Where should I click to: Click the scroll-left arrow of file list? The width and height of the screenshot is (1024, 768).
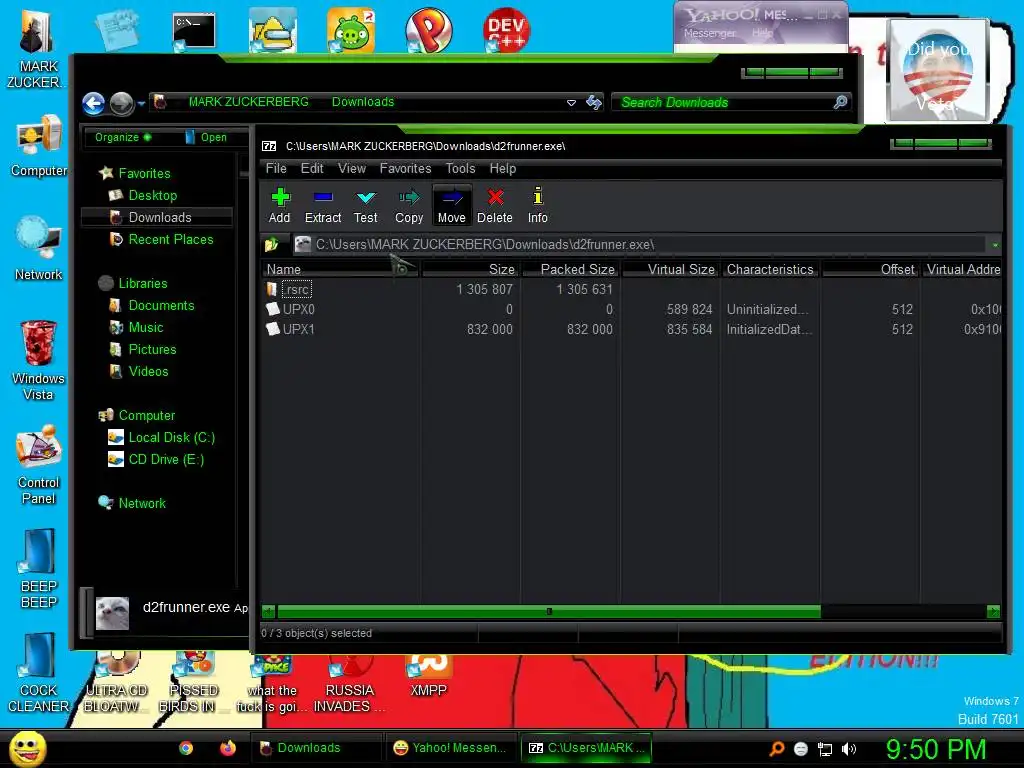click(268, 612)
